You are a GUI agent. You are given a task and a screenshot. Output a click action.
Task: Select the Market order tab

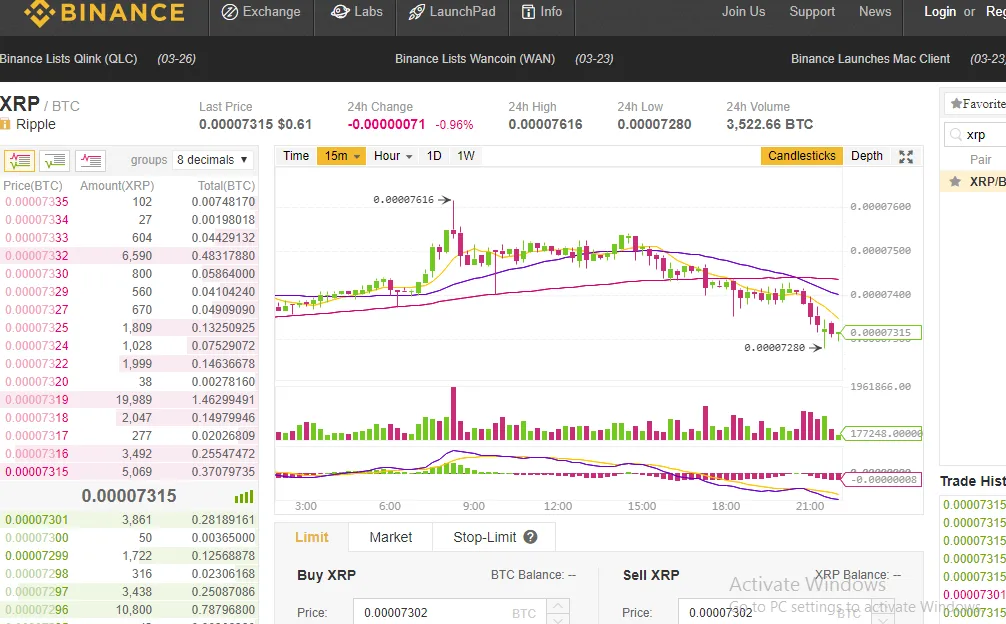[x=391, y=537]
